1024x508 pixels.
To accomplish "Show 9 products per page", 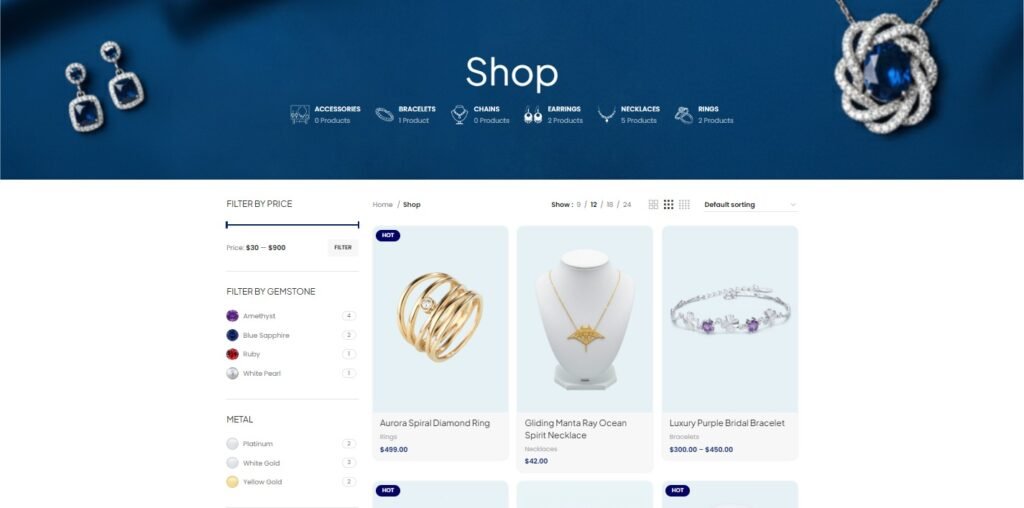I will click(x=578, y=204).
